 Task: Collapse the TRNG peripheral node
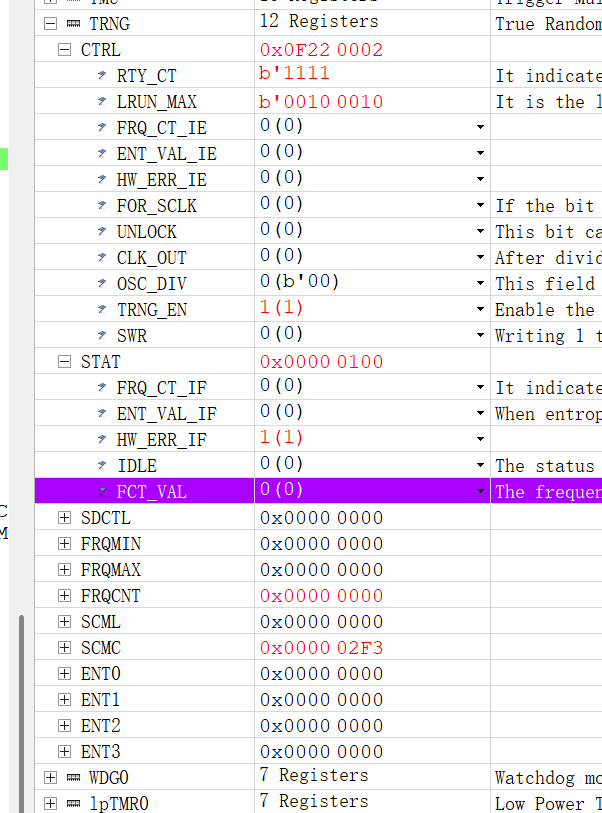point(50,24)
